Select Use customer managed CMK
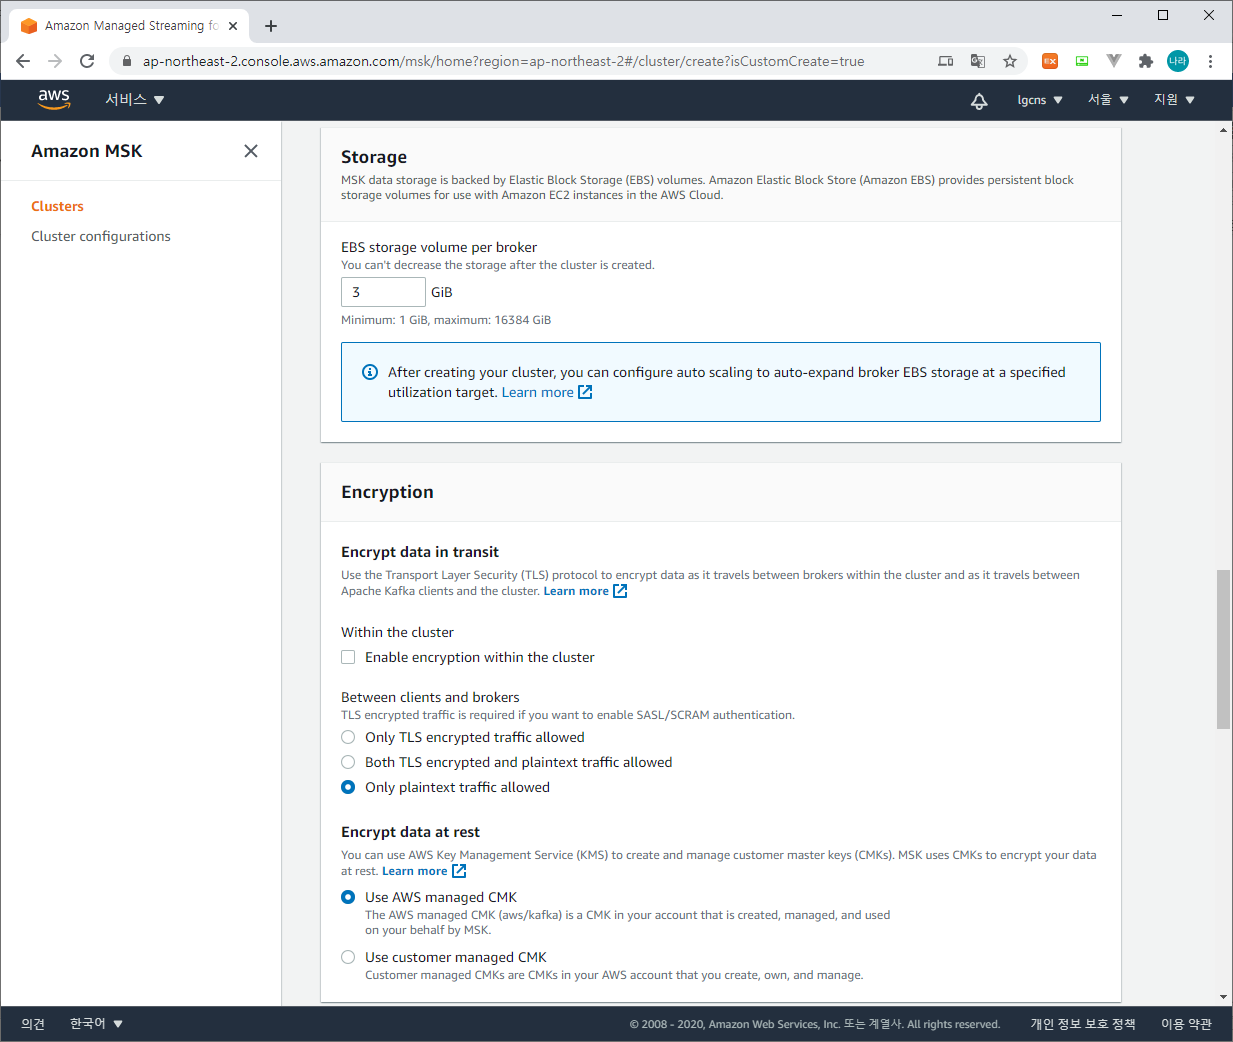 click(348, 957)
